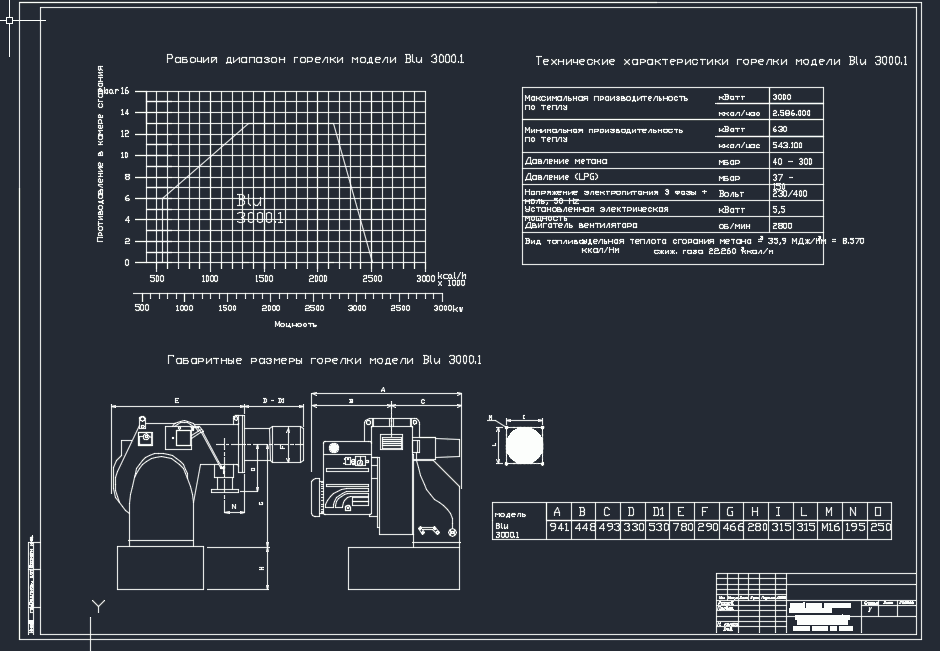Click the 'Blu 3000.1' label inside the chart
This screenshot has height=651, width=940.
click(260, 209)
